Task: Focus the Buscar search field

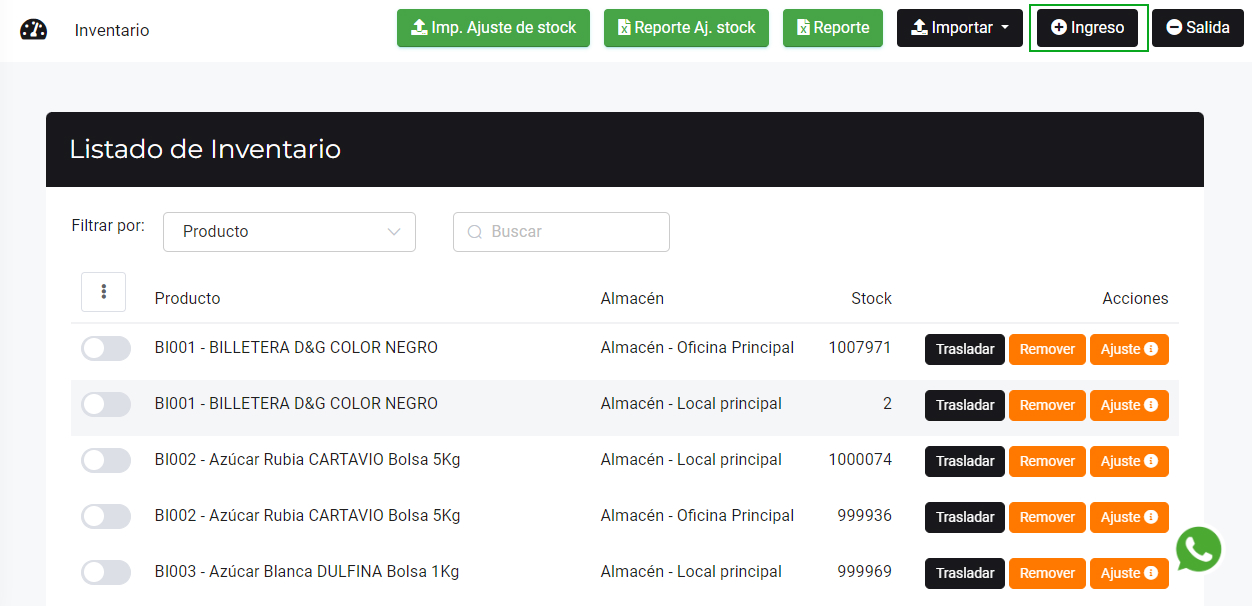Action: pyautogui.click(x=561, y=232)
